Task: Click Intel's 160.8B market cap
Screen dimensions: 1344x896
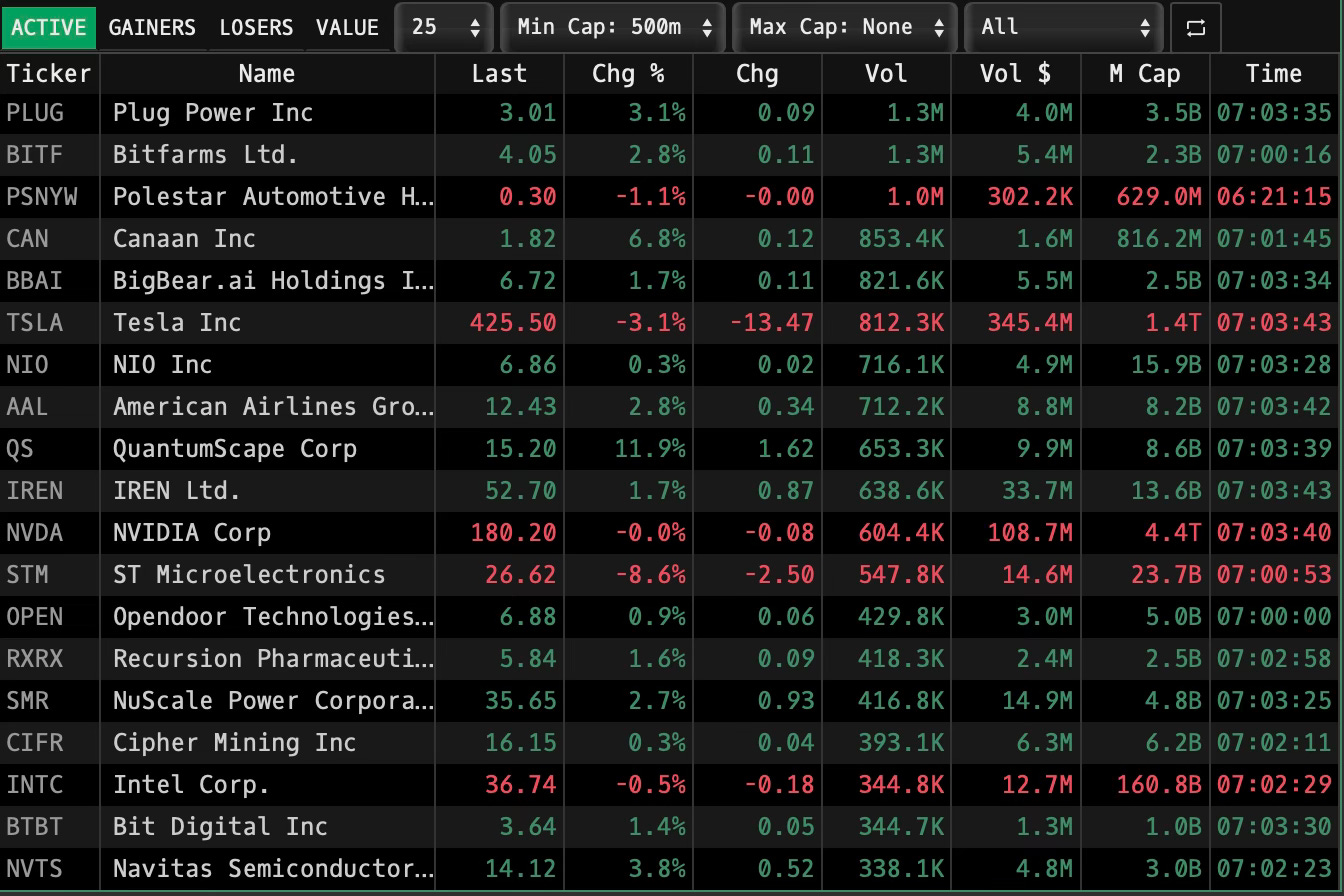Action: point(1159,785)
